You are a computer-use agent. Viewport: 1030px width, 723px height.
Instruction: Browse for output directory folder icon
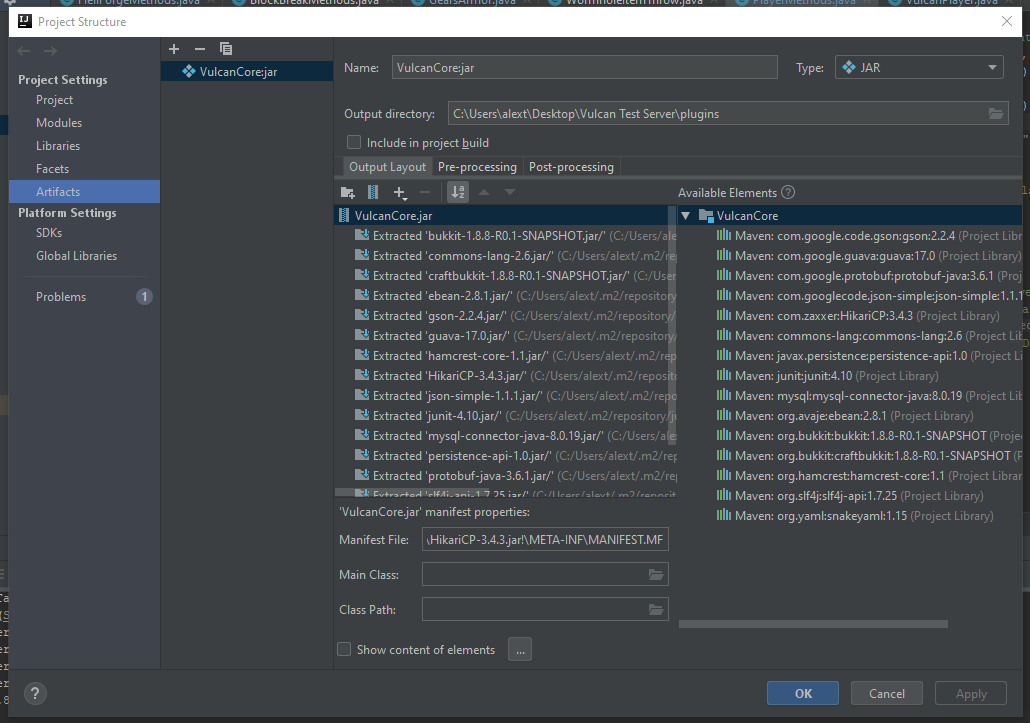[996, 114]
